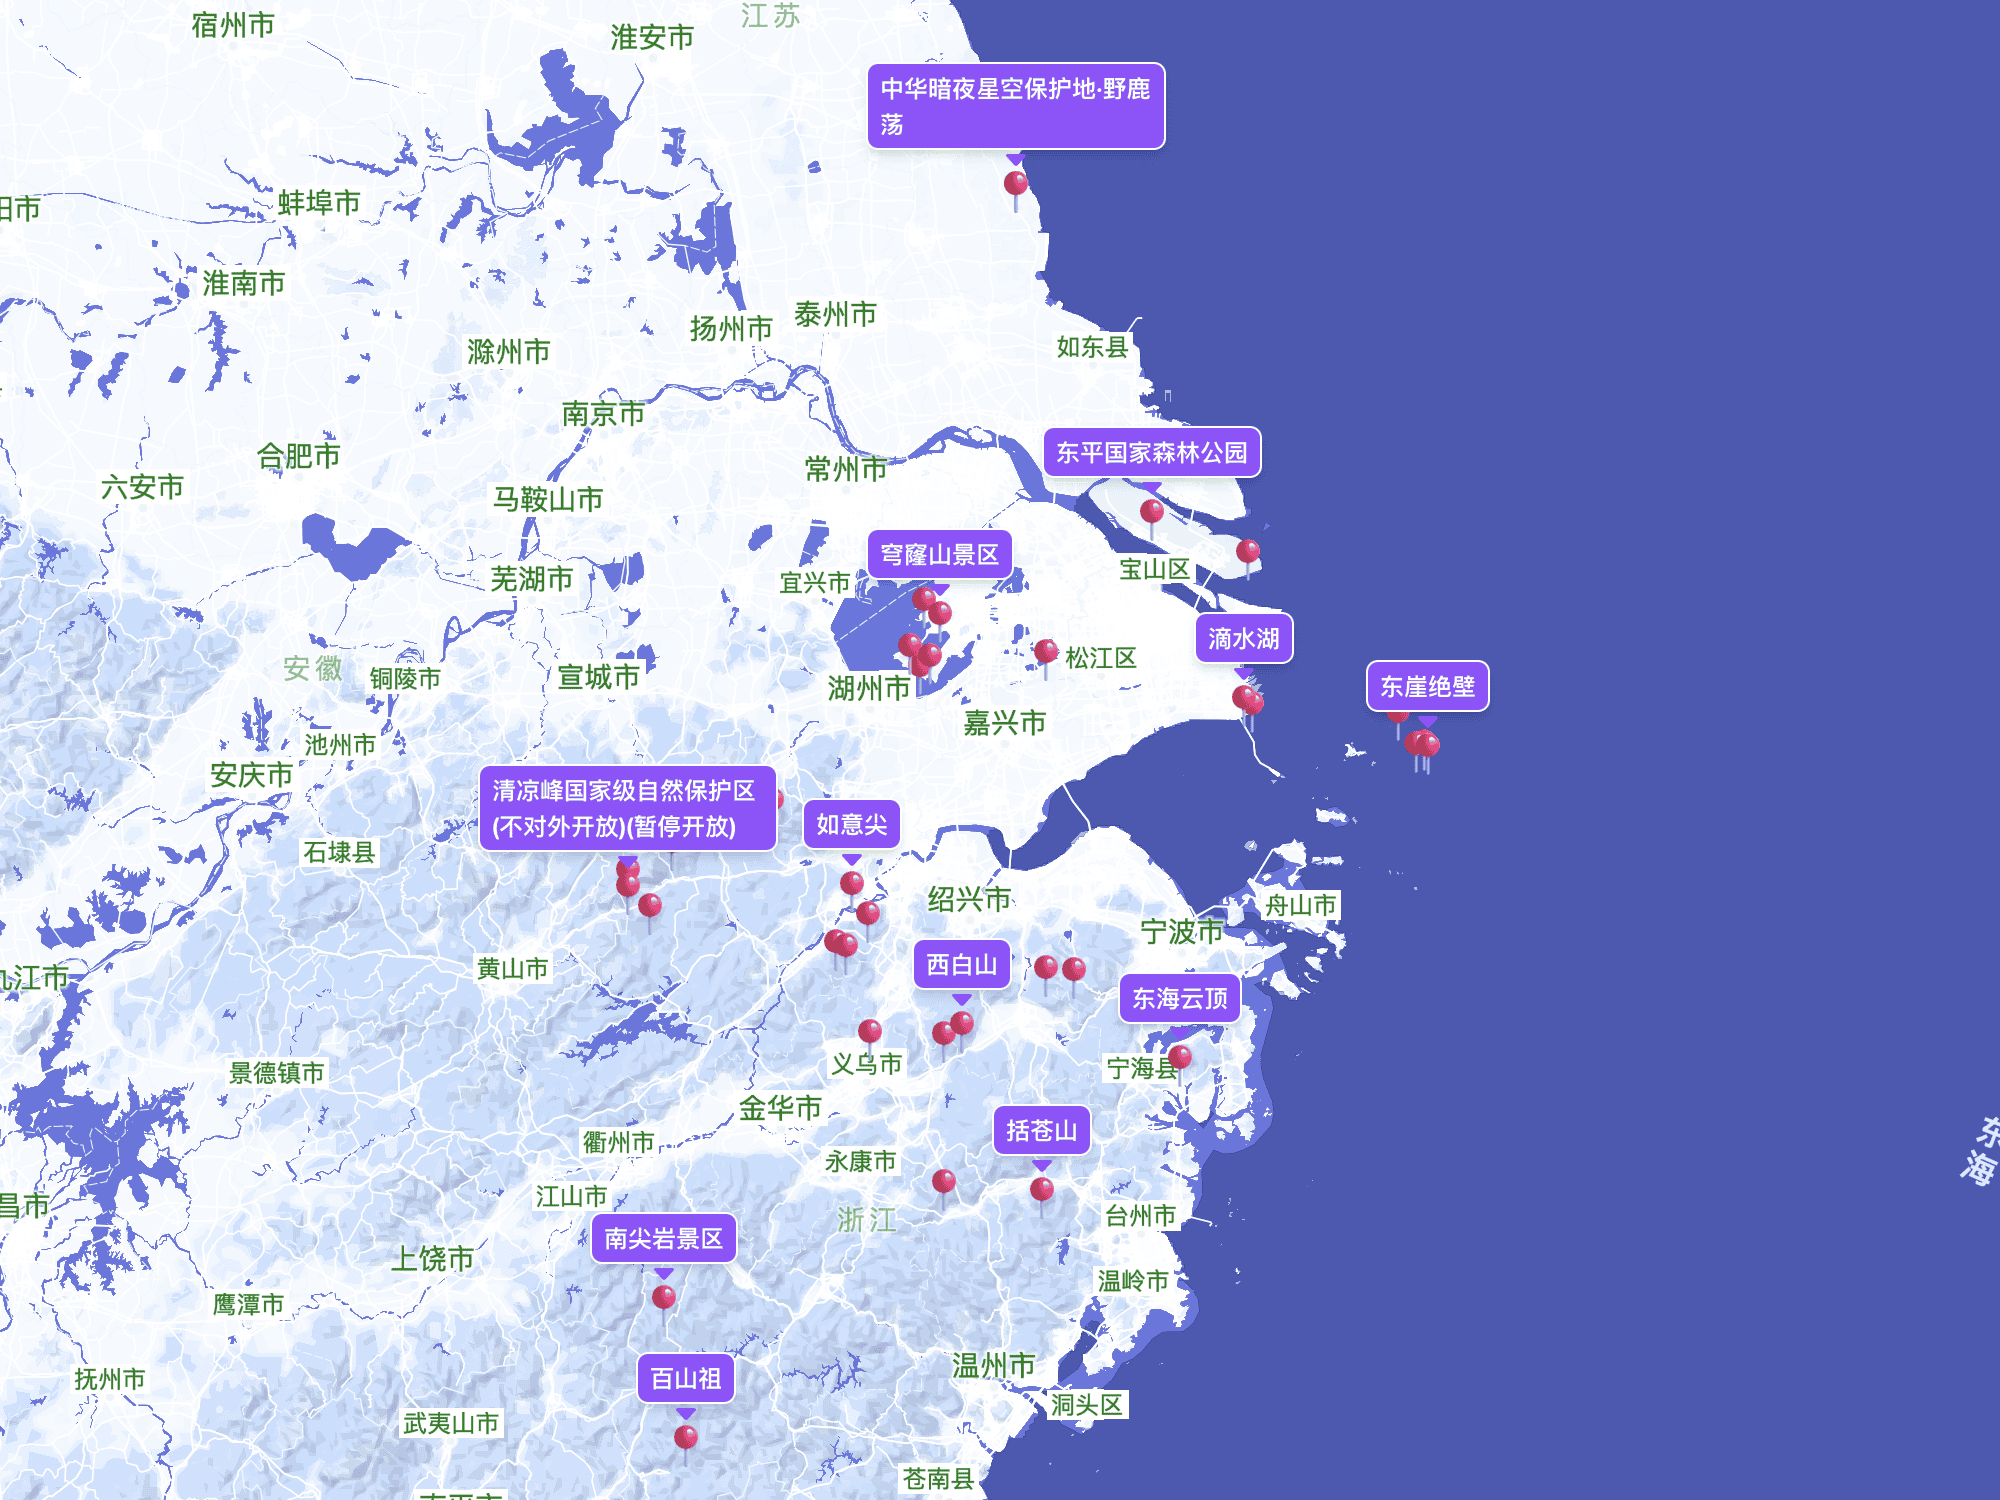Open the 南尖岩景区 label

(x=664, y=1239)
